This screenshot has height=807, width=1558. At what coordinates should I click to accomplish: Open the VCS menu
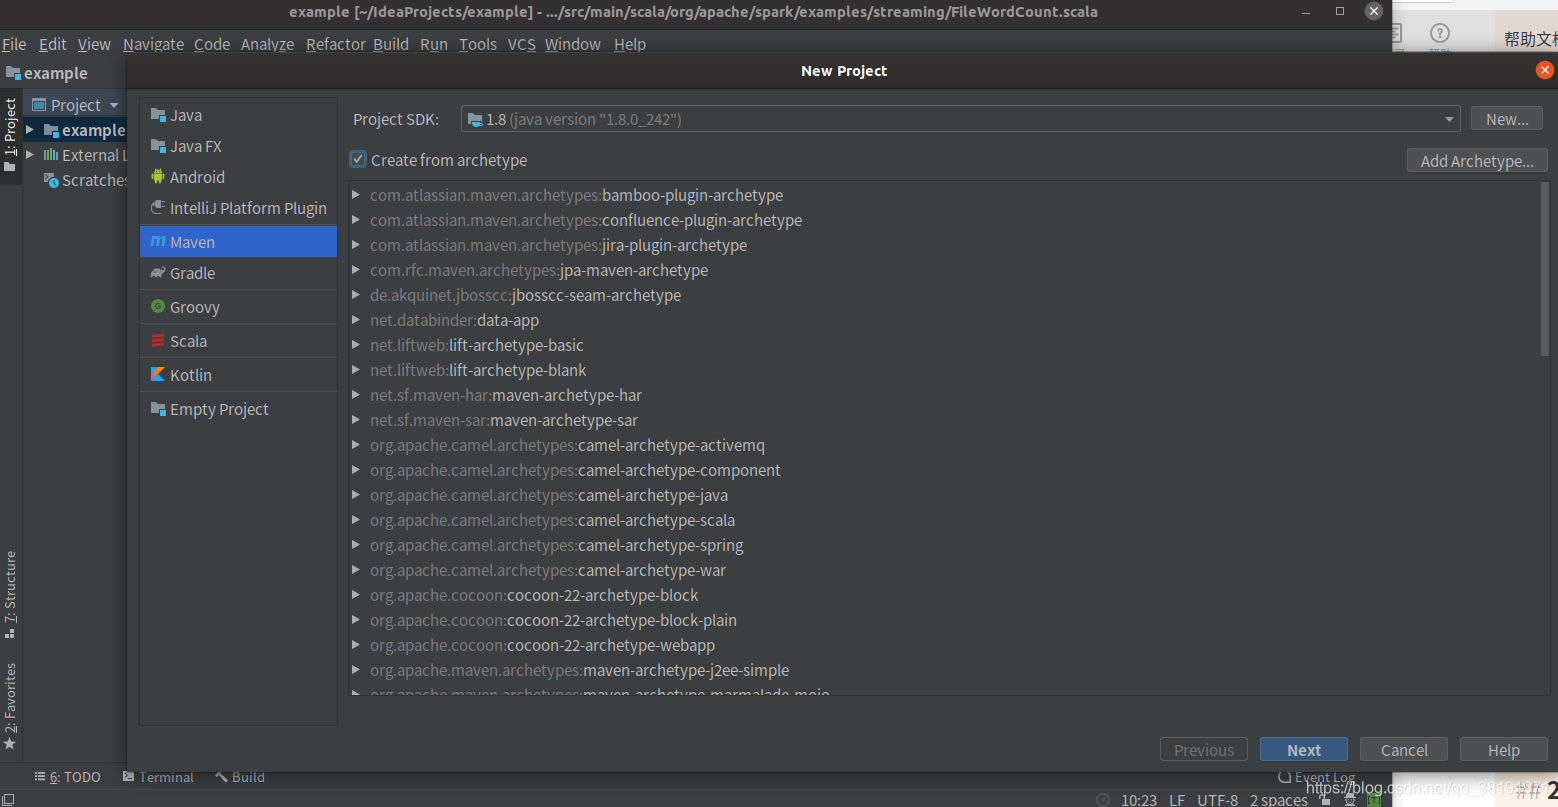point(521,44)
